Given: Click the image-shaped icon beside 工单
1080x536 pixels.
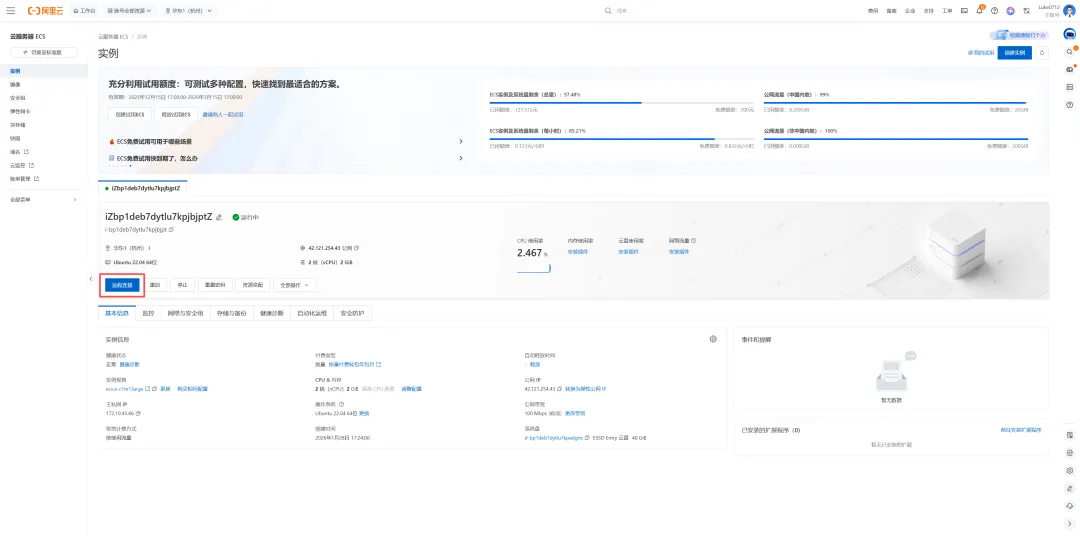Looking at the screenshot, I should [x=964, y=11].
